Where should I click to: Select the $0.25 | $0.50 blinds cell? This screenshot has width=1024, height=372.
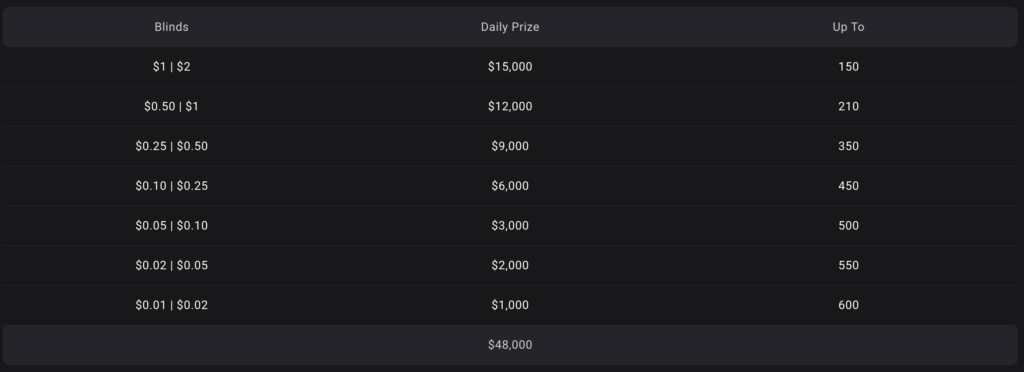point(172,146)
